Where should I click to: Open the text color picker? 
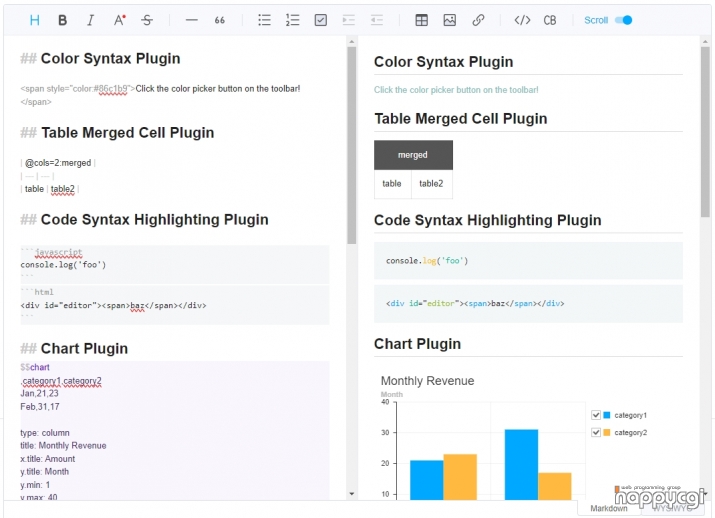point(119,20)
